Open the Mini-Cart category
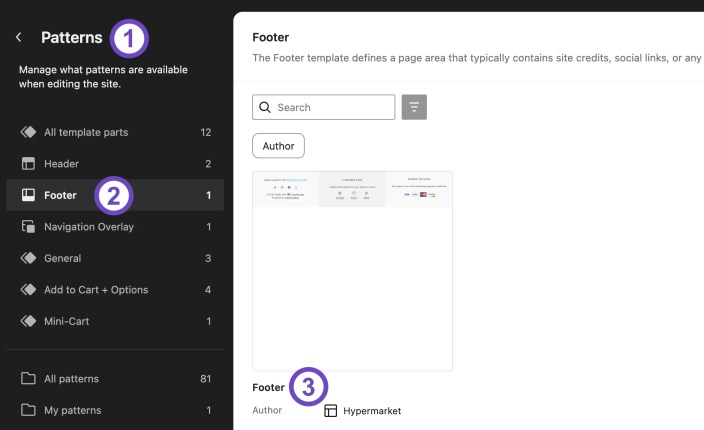704x430 pixels. (x=115, y=321)
